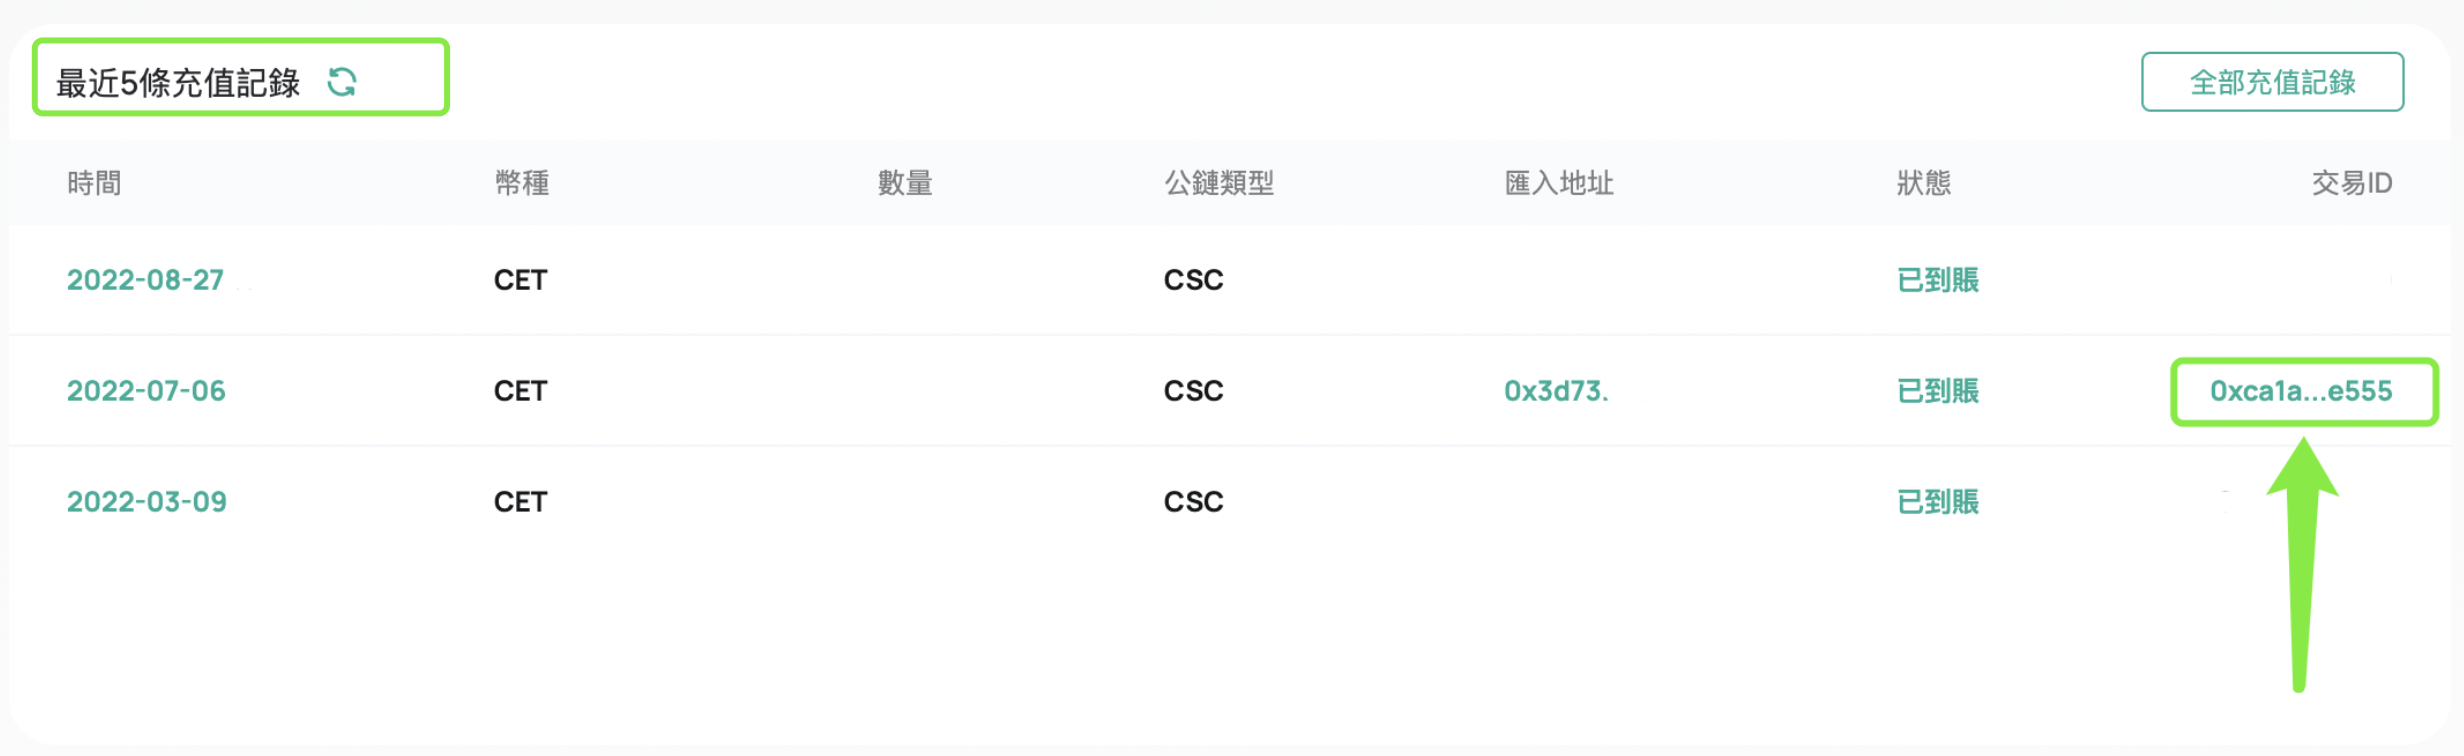The width and height of the screenshot is (2464, 756).
Task: Click the 數量 column header
Action: 905,183
